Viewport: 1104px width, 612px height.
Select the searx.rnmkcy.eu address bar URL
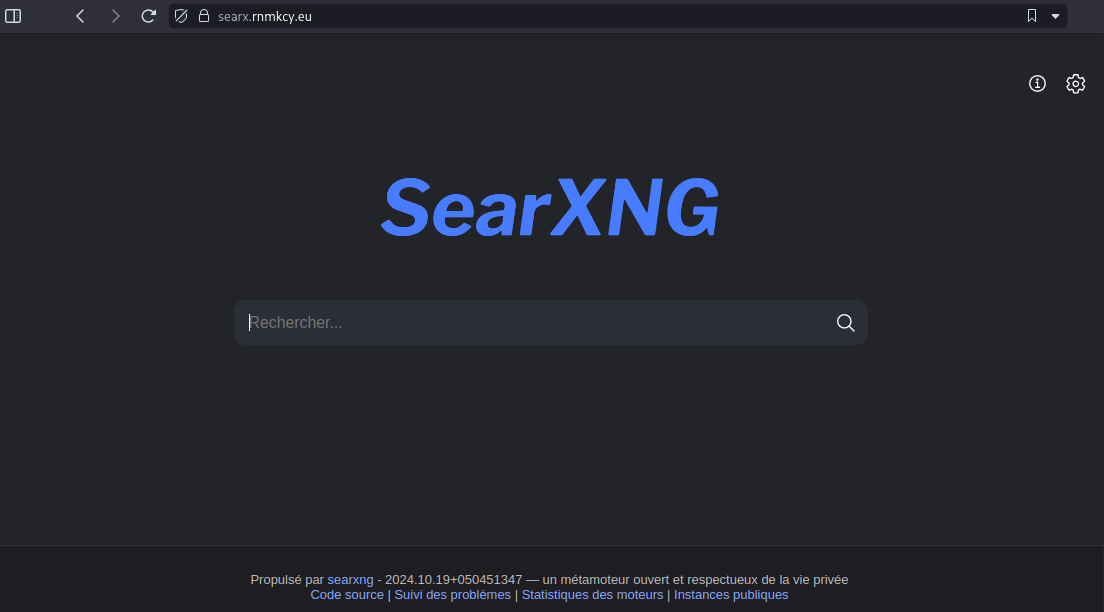[265, 16]
